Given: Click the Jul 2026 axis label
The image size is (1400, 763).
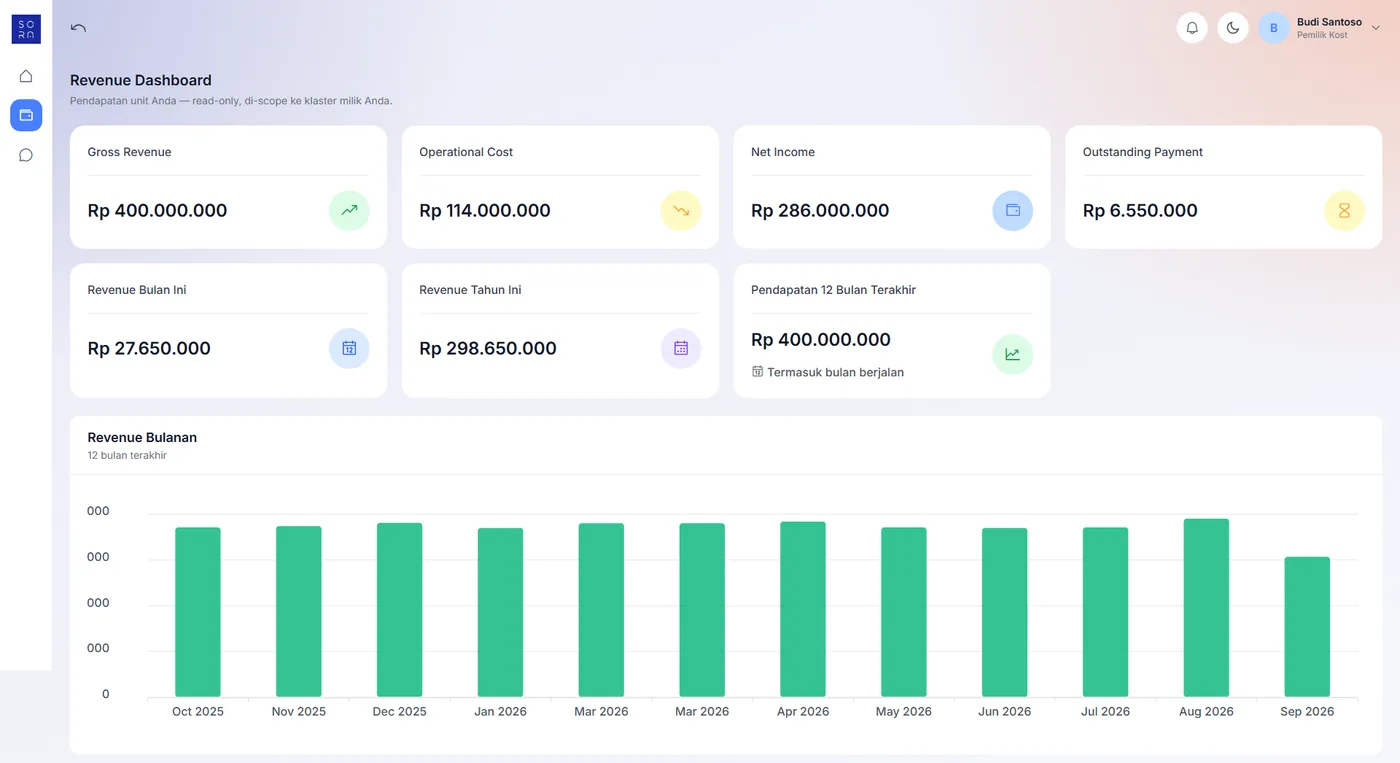Looking at the screenshot, I should click(1106, 712).
